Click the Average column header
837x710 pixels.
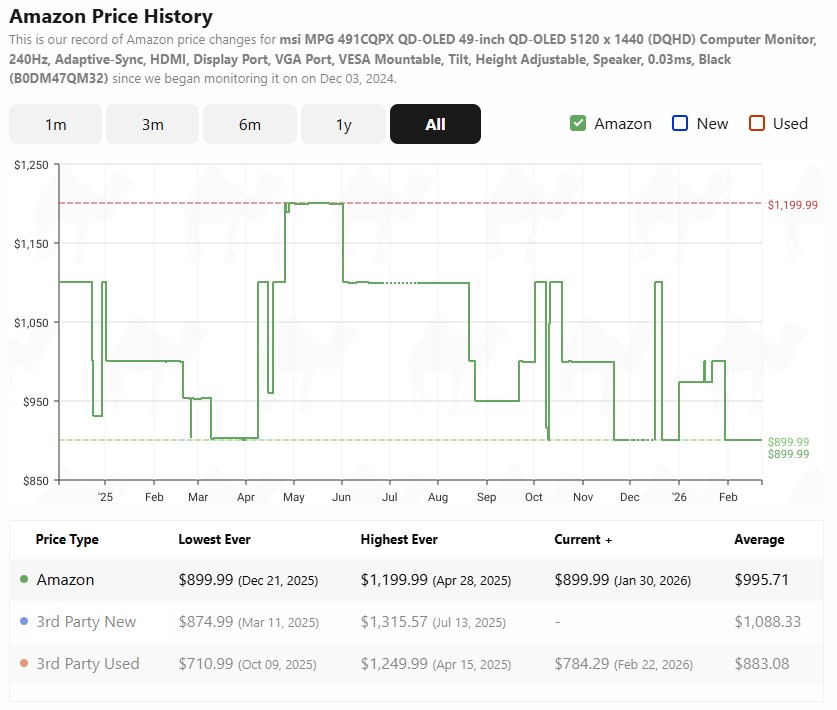[759, 539]
